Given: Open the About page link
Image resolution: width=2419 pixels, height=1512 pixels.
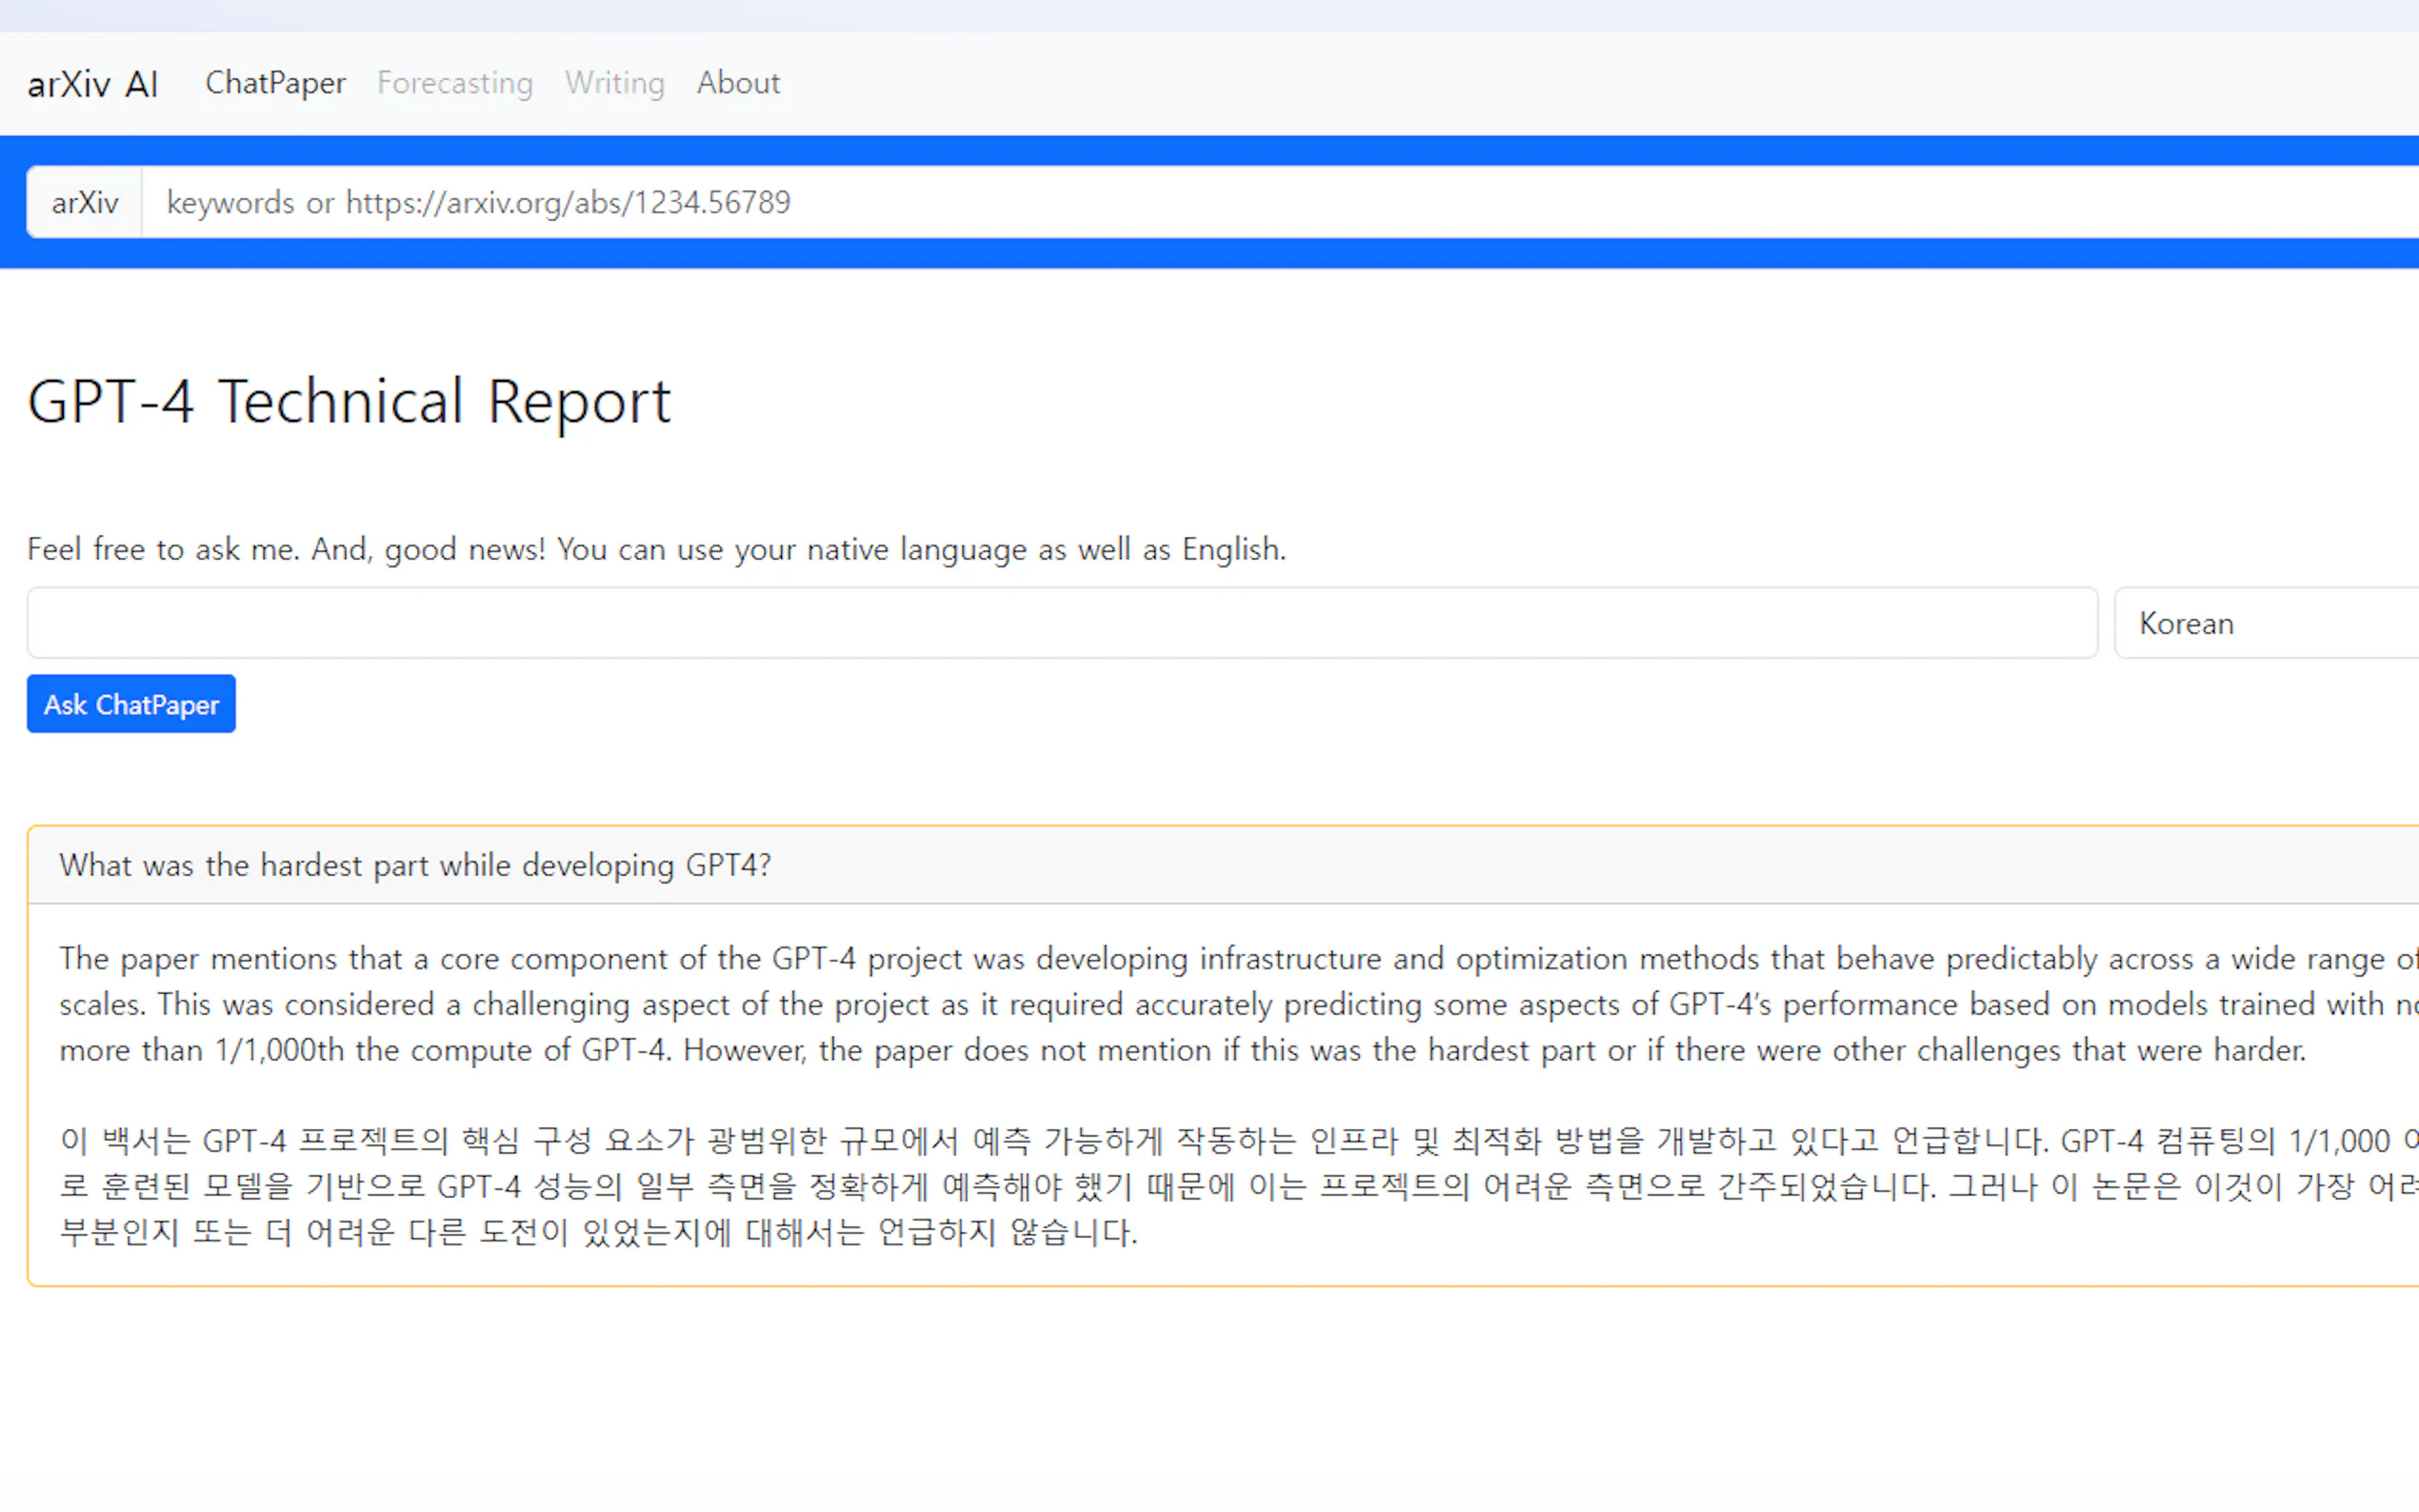Looking at the screenshot, I should coord(738,83).
